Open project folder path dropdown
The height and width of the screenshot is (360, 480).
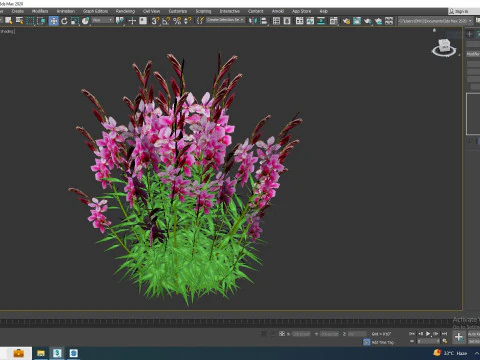click(x=436, y=21)
